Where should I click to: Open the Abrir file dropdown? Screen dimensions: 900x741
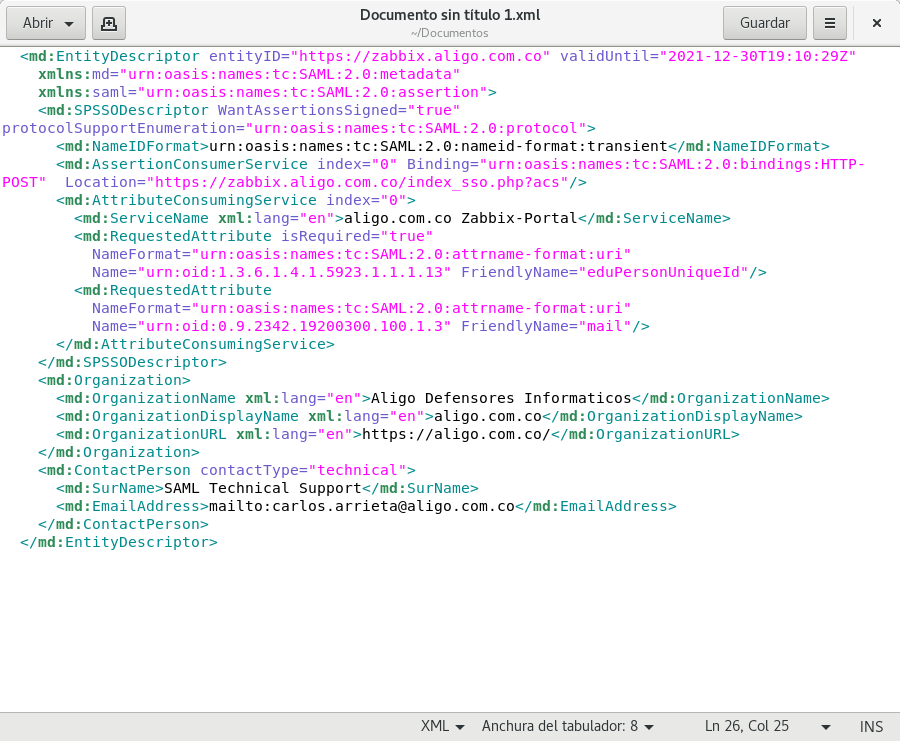pyautogui.click(x=46, y=23)
